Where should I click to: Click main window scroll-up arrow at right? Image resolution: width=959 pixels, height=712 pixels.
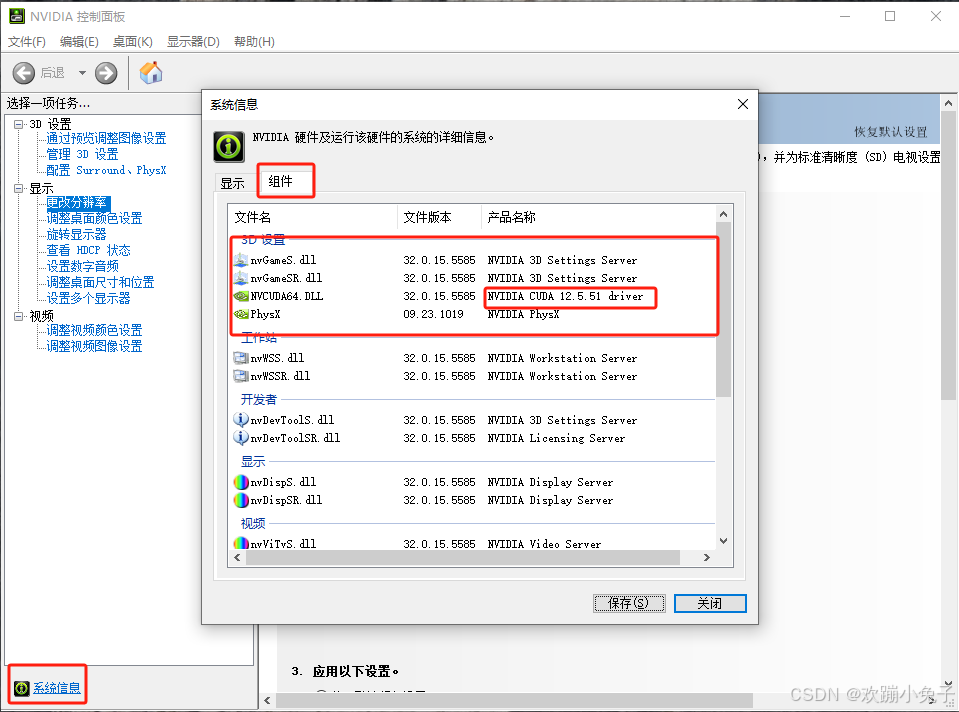(x=949, y=103)
